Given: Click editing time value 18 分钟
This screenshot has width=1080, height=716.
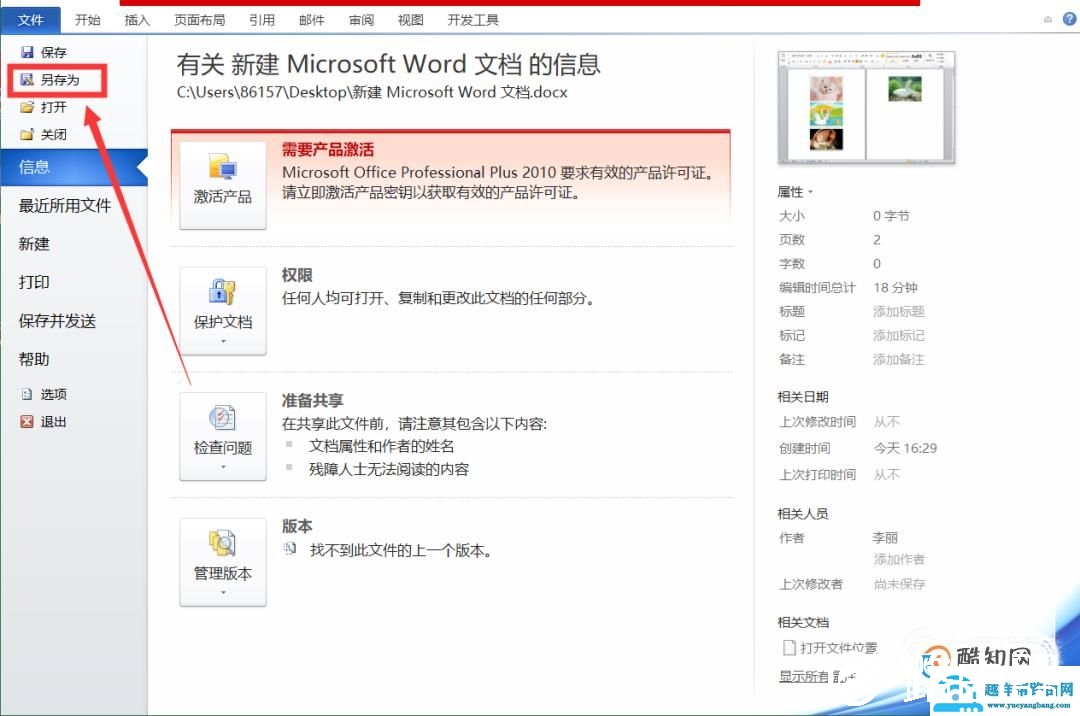Looking at the screenshot, I should click(x=895, y=288).
